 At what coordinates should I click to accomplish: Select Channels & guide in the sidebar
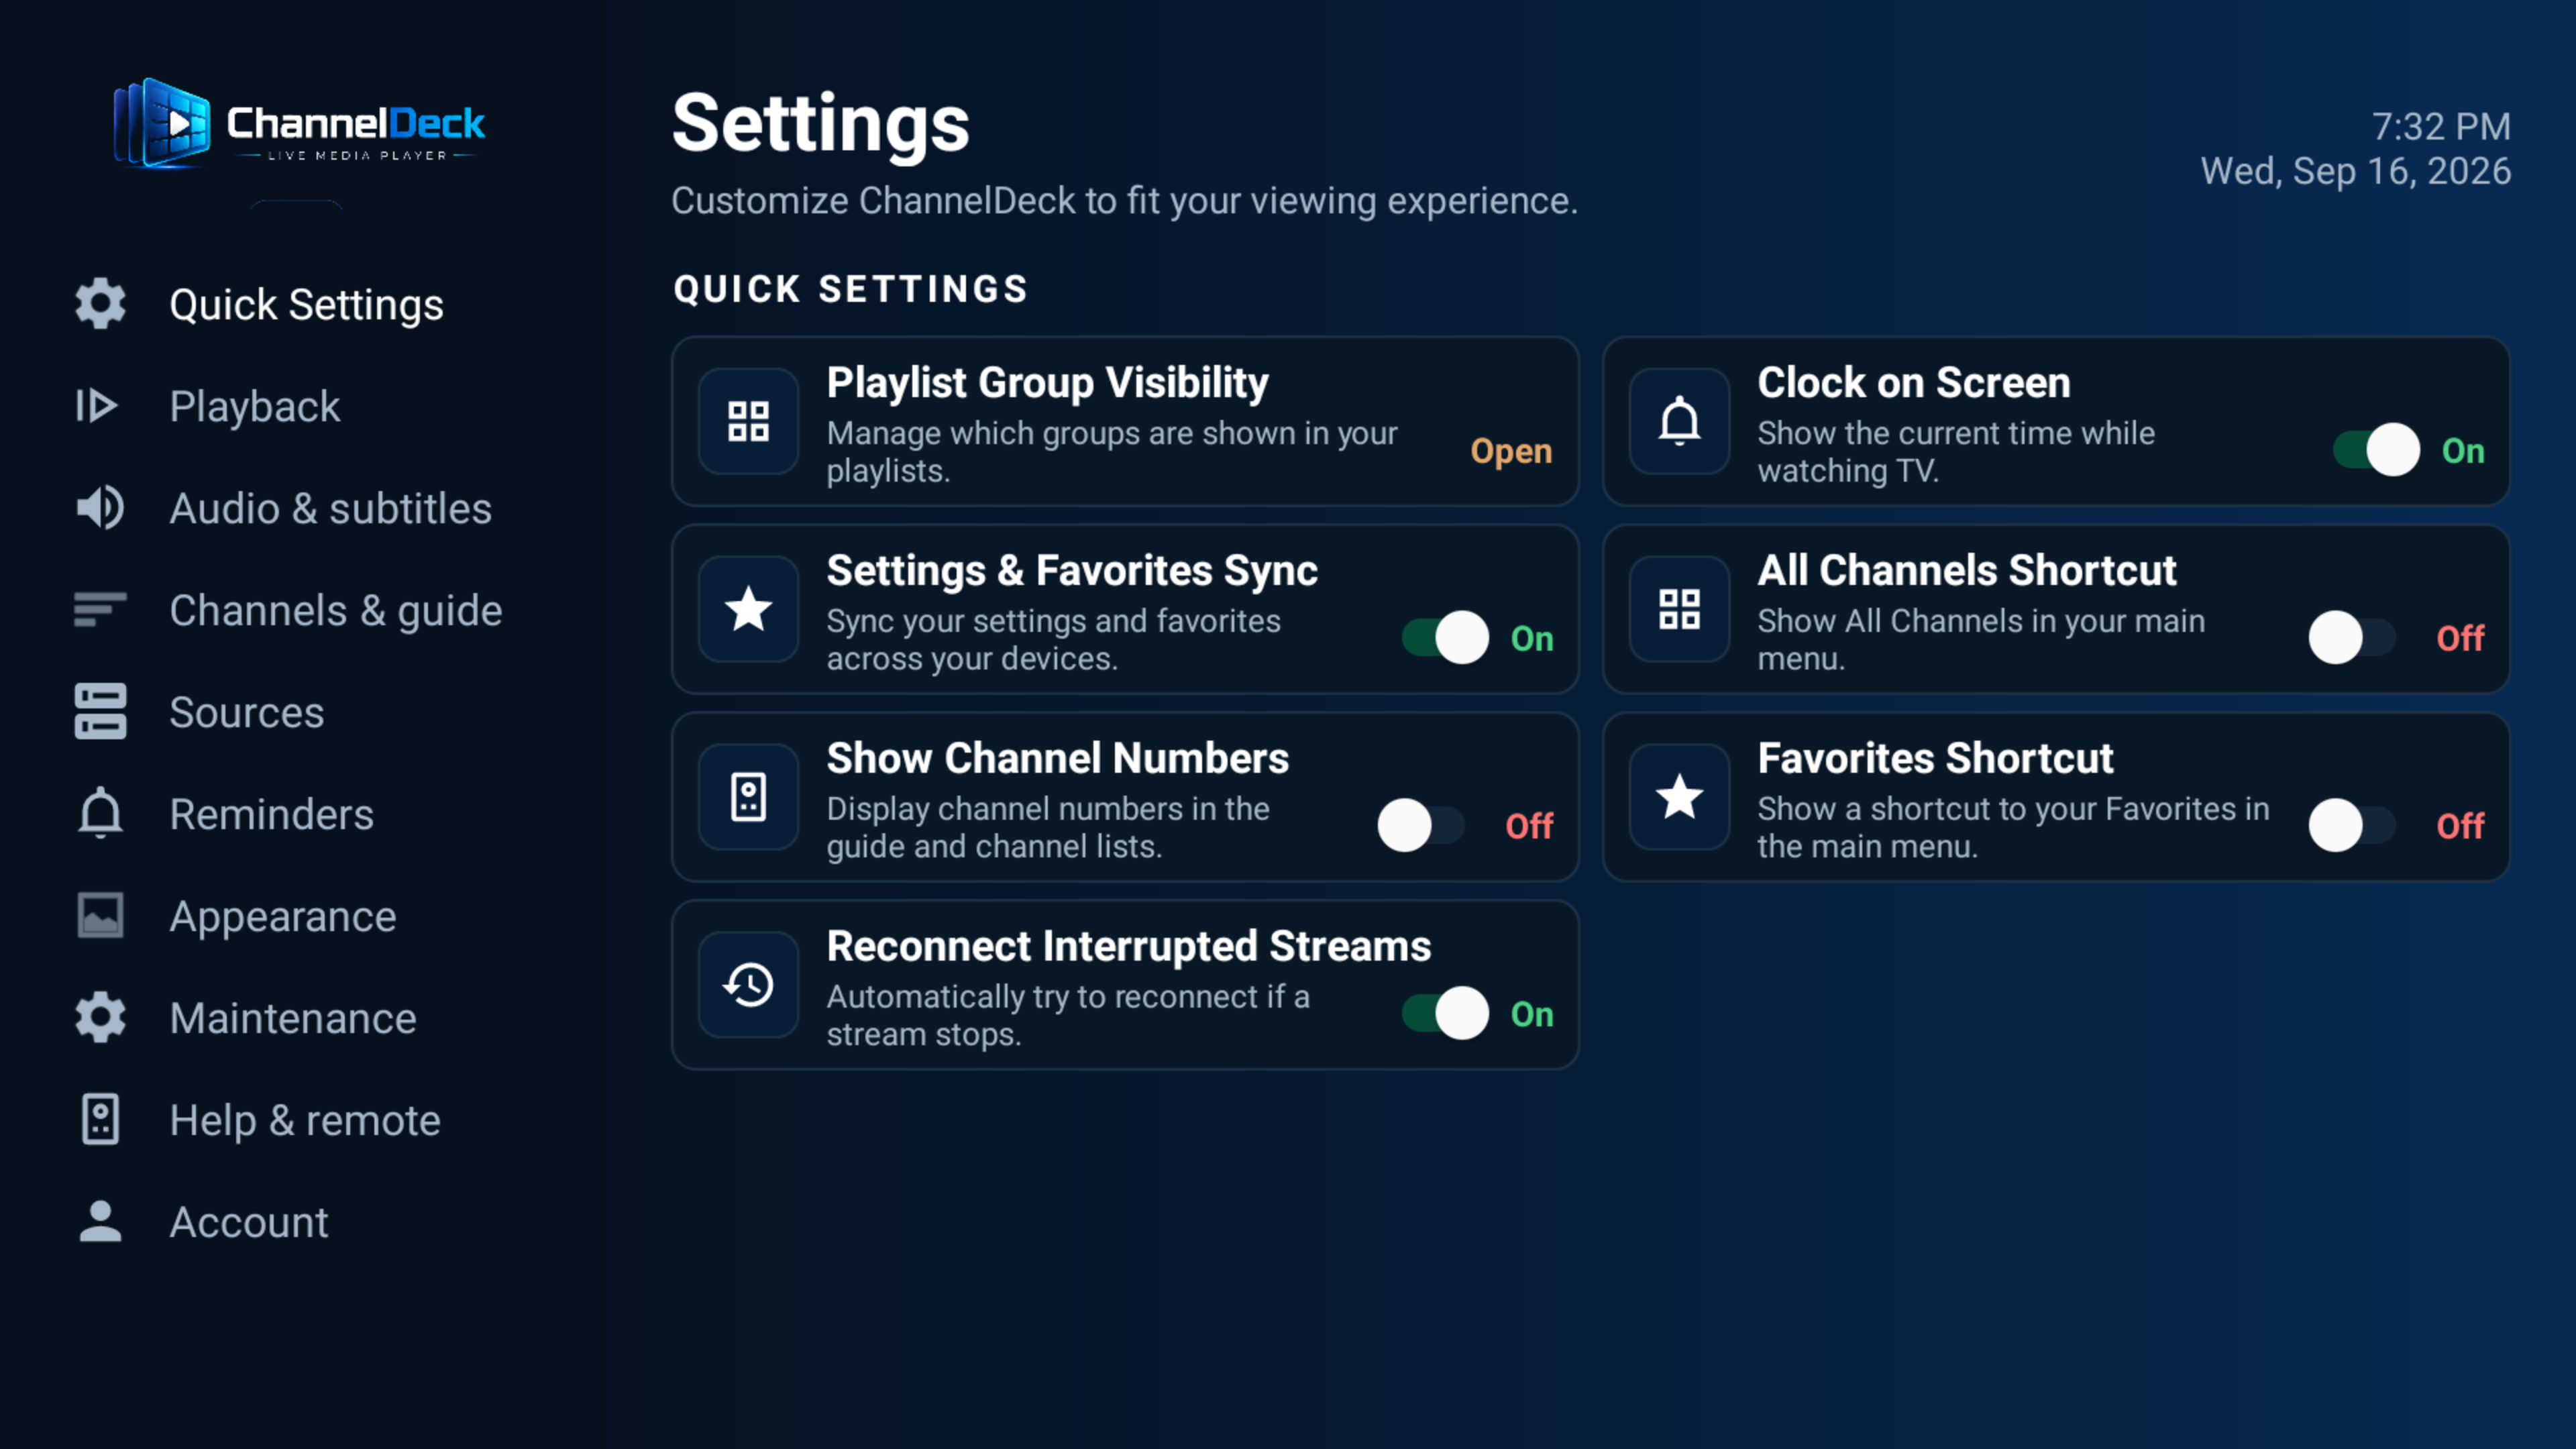pyautogui.click(x=336, y=611)
